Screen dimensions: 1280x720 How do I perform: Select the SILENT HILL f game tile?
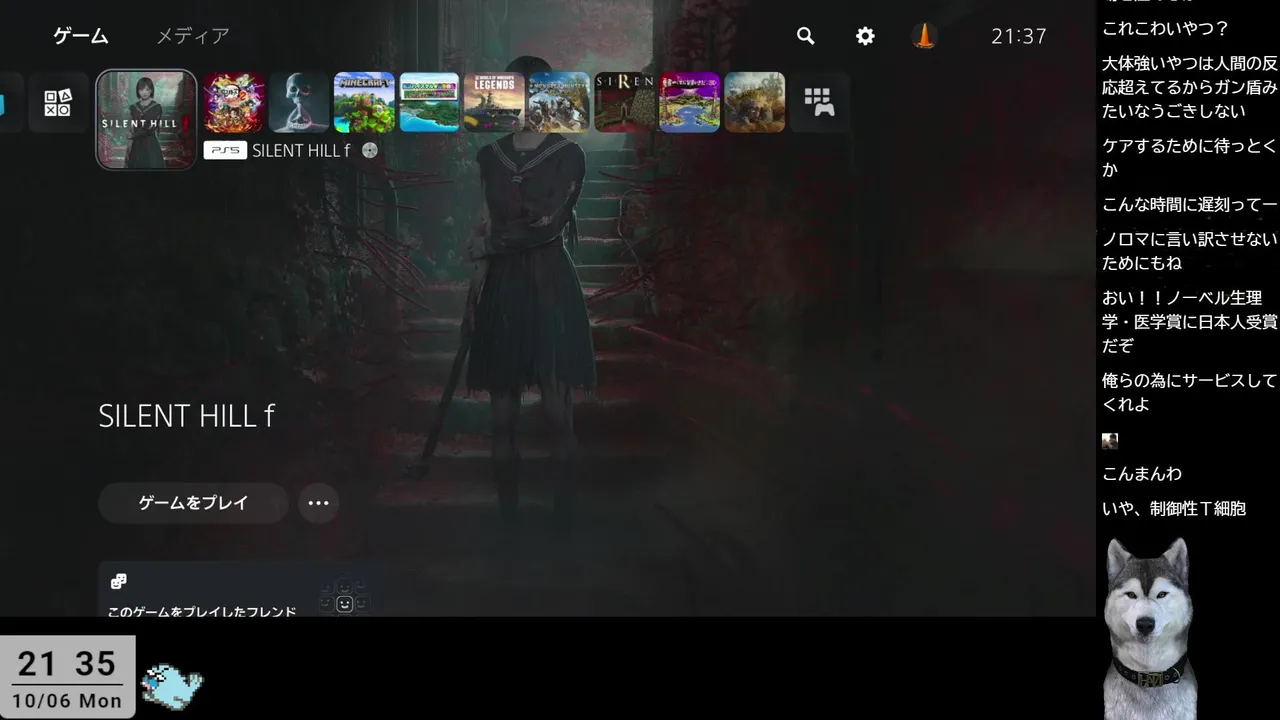pyautogui.click(x=146, y=119)
